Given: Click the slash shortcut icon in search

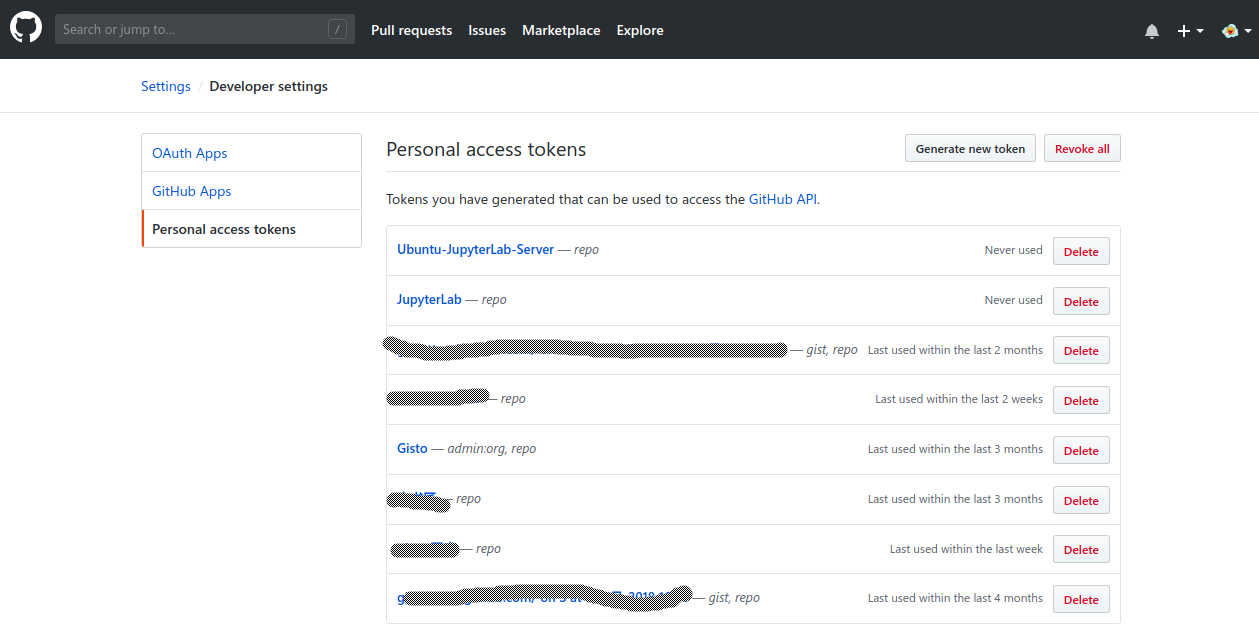Looking at the screenshot, I should (x=337, y=29).
